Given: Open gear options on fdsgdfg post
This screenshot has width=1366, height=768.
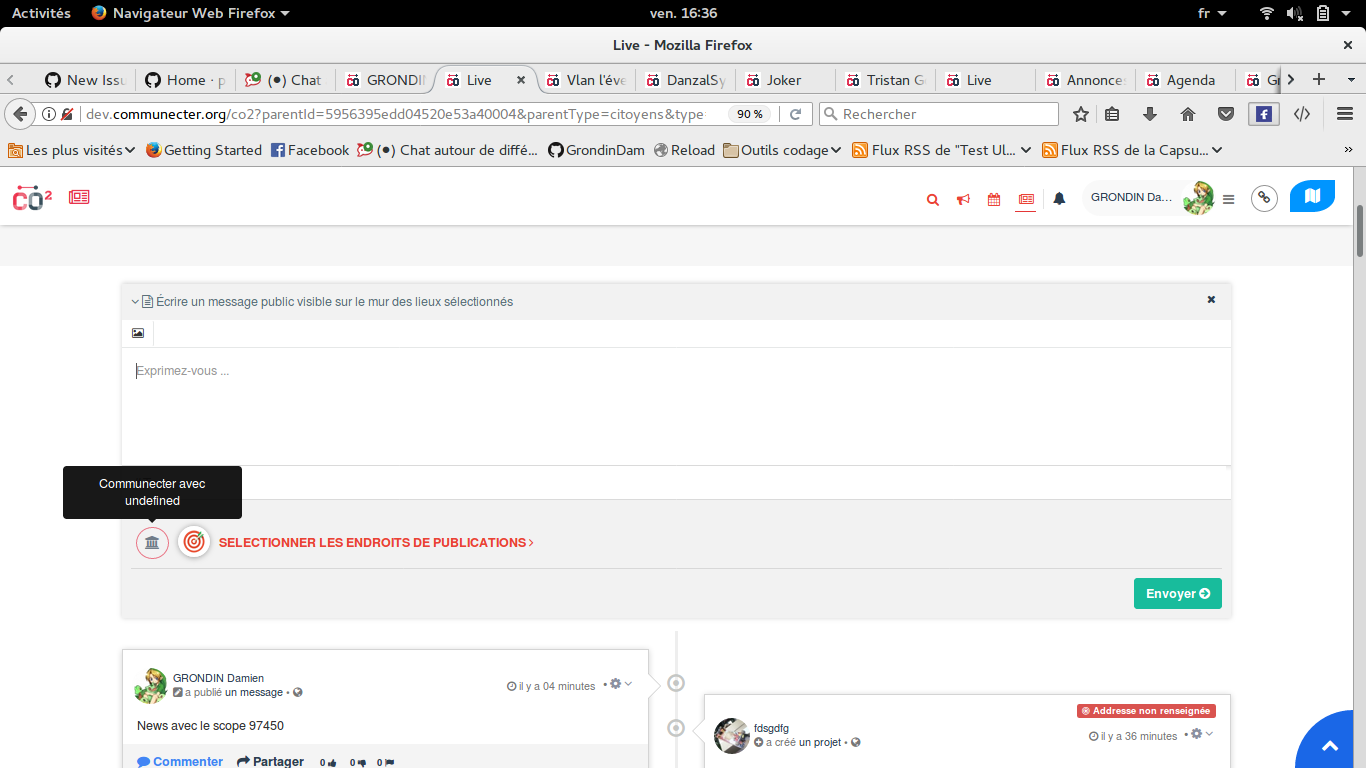Looking at the screenshot, I should [x=1201, y=734].
